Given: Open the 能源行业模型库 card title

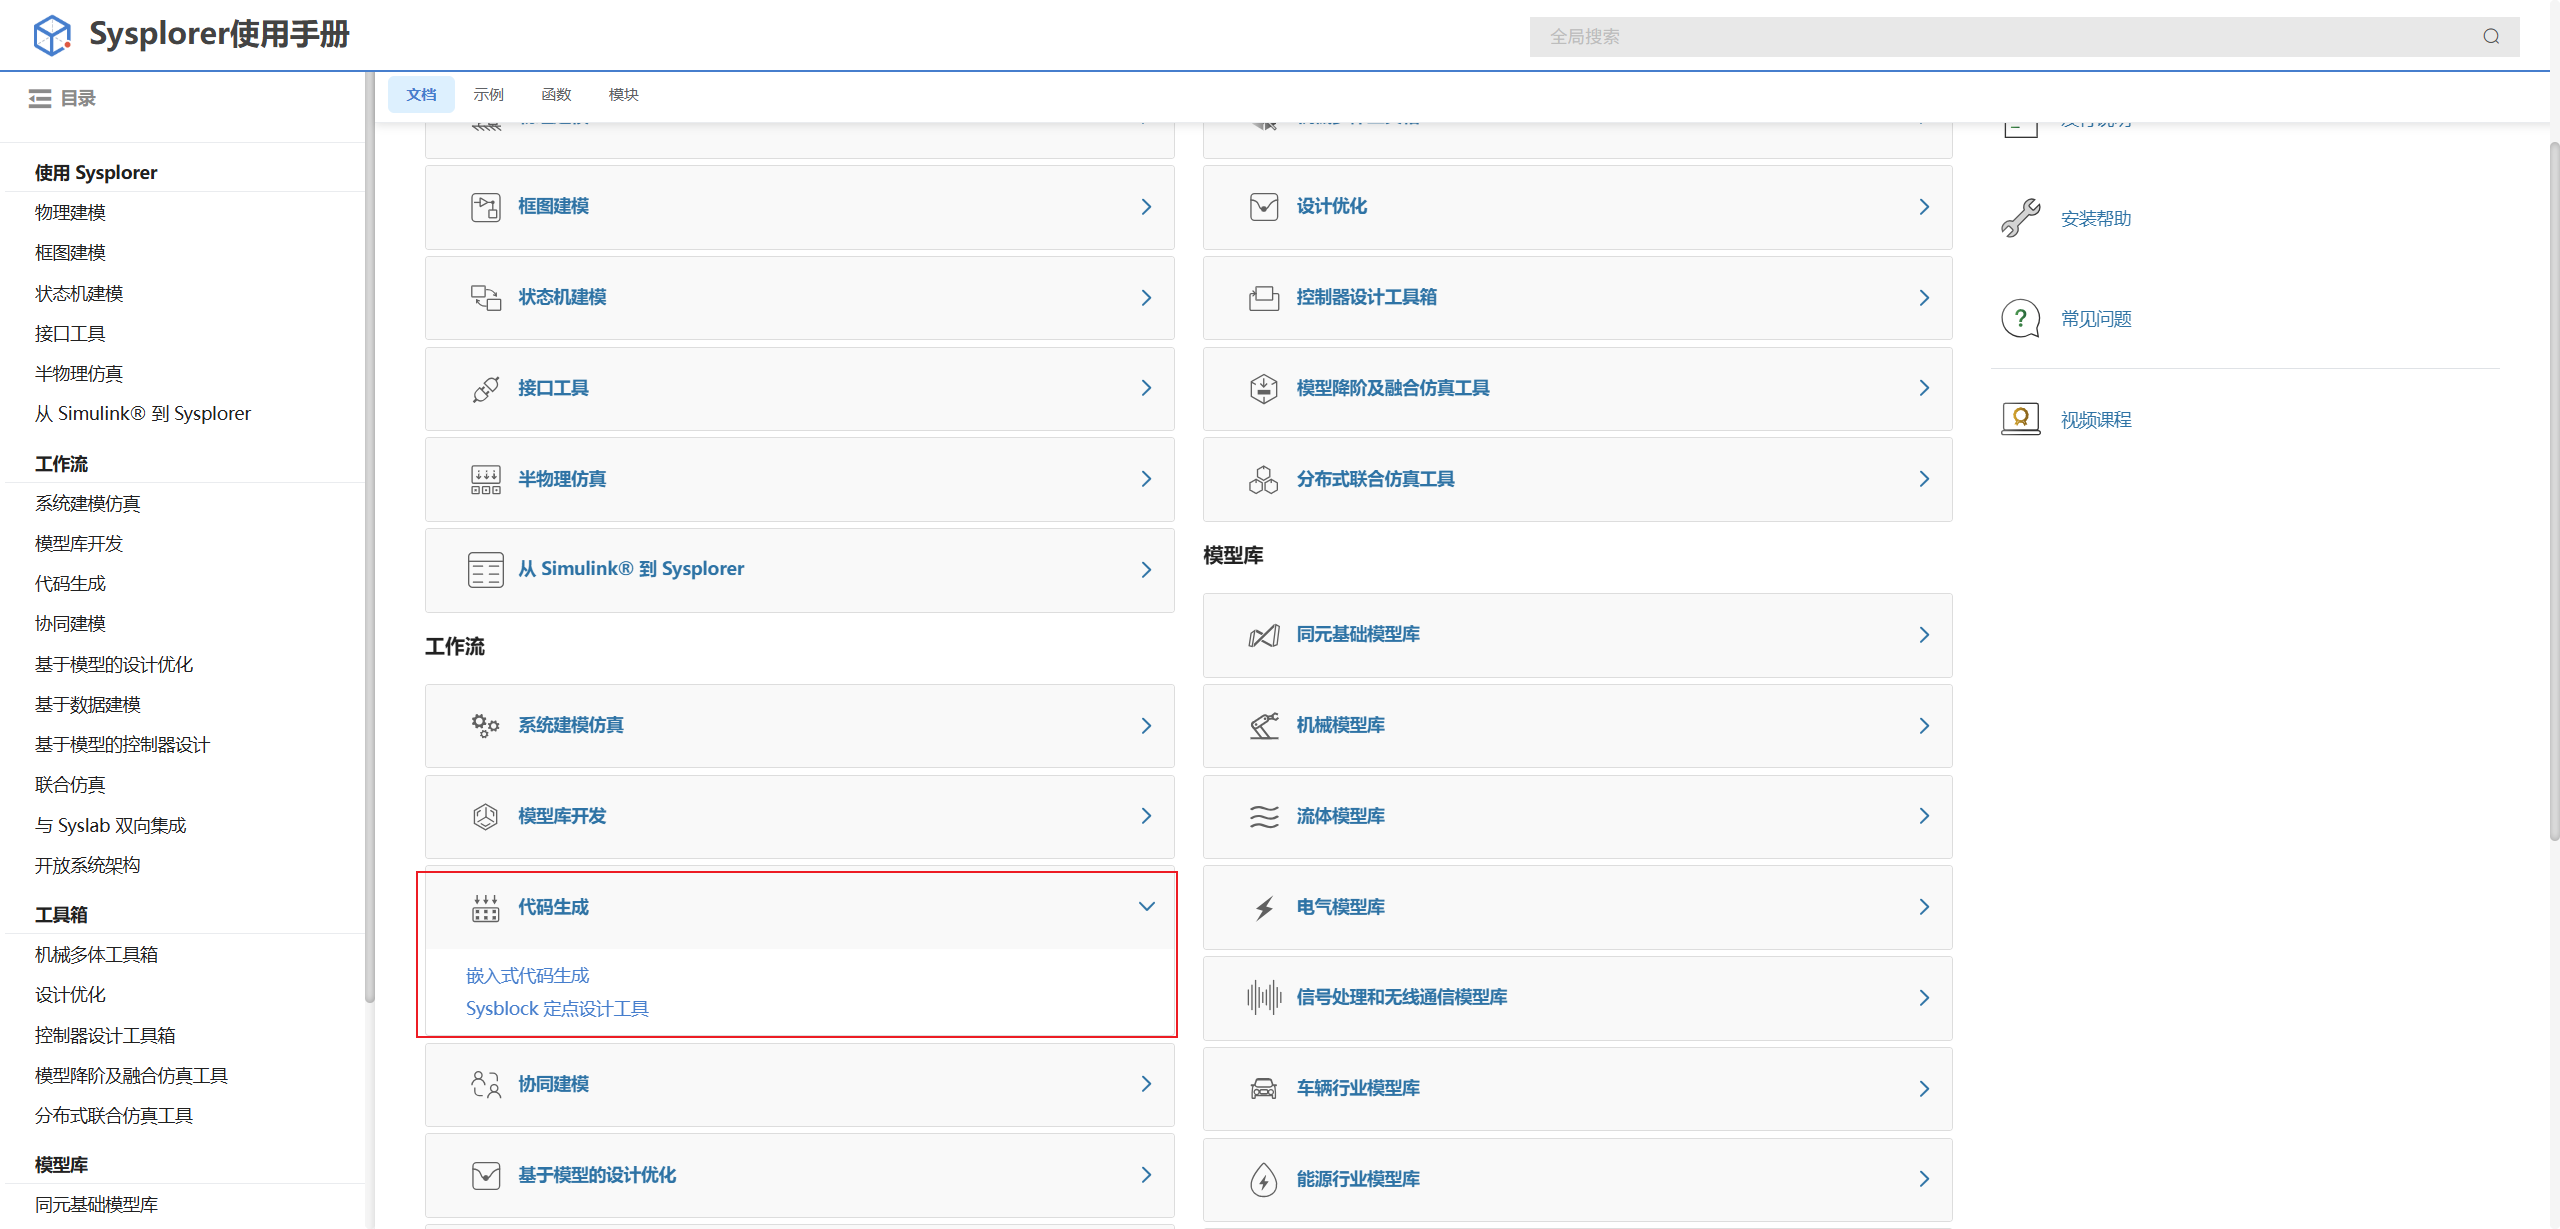Looking at the screenshot, I should tap(1358, 1179).
